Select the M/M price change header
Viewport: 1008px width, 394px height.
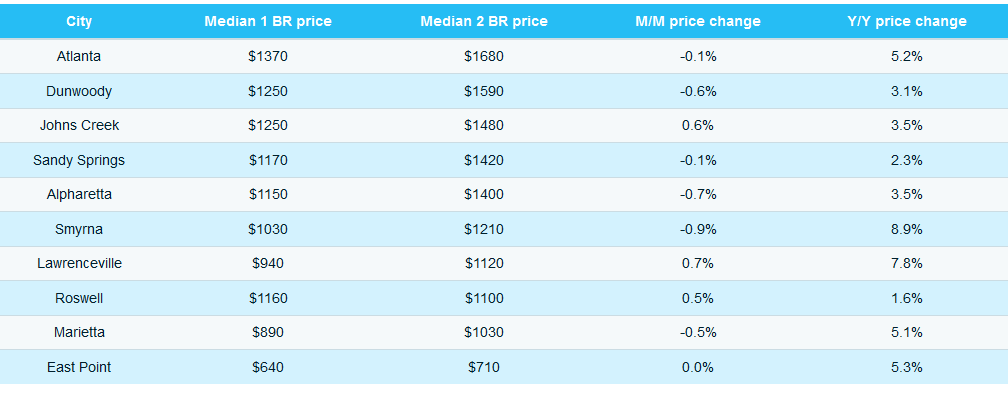pyautogui.click(x=698, y=21)
